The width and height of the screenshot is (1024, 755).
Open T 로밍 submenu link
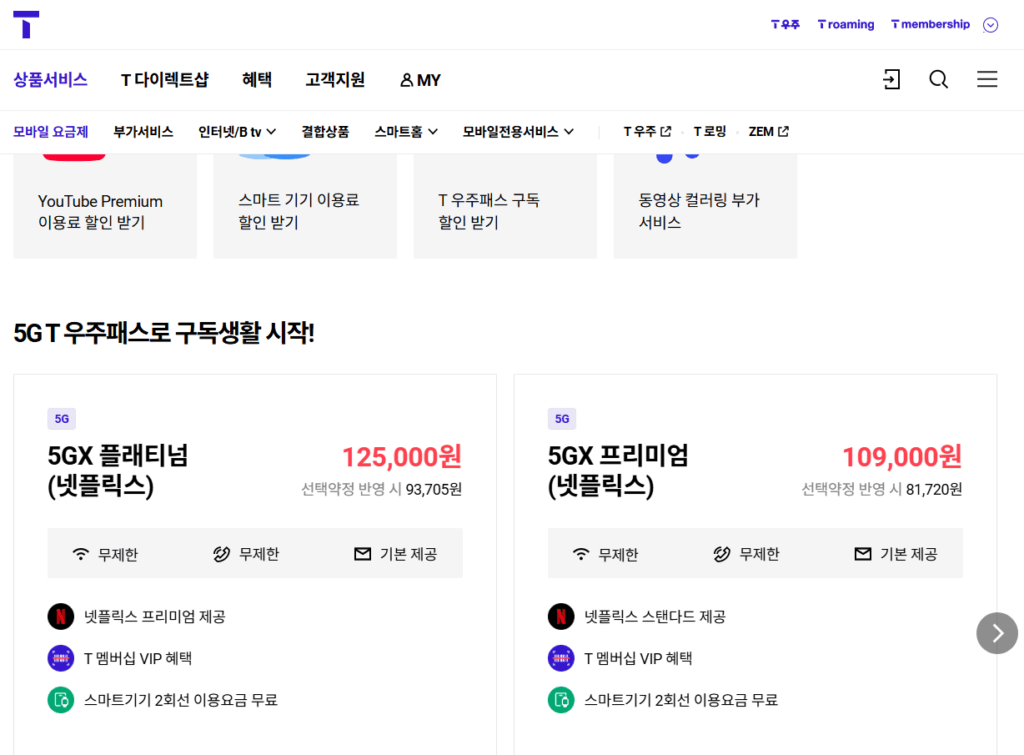click(709, 132)
